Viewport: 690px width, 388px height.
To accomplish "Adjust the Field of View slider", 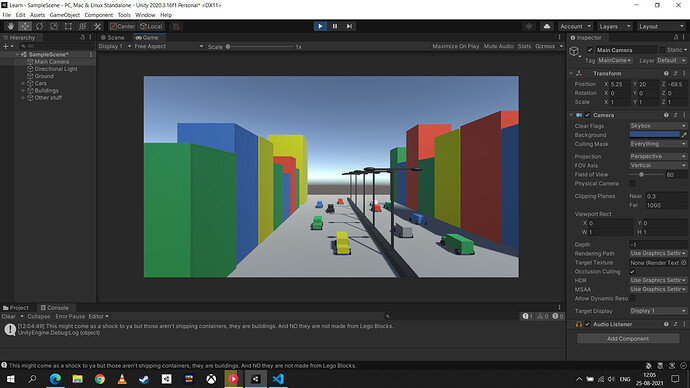I will coord(646,175).
